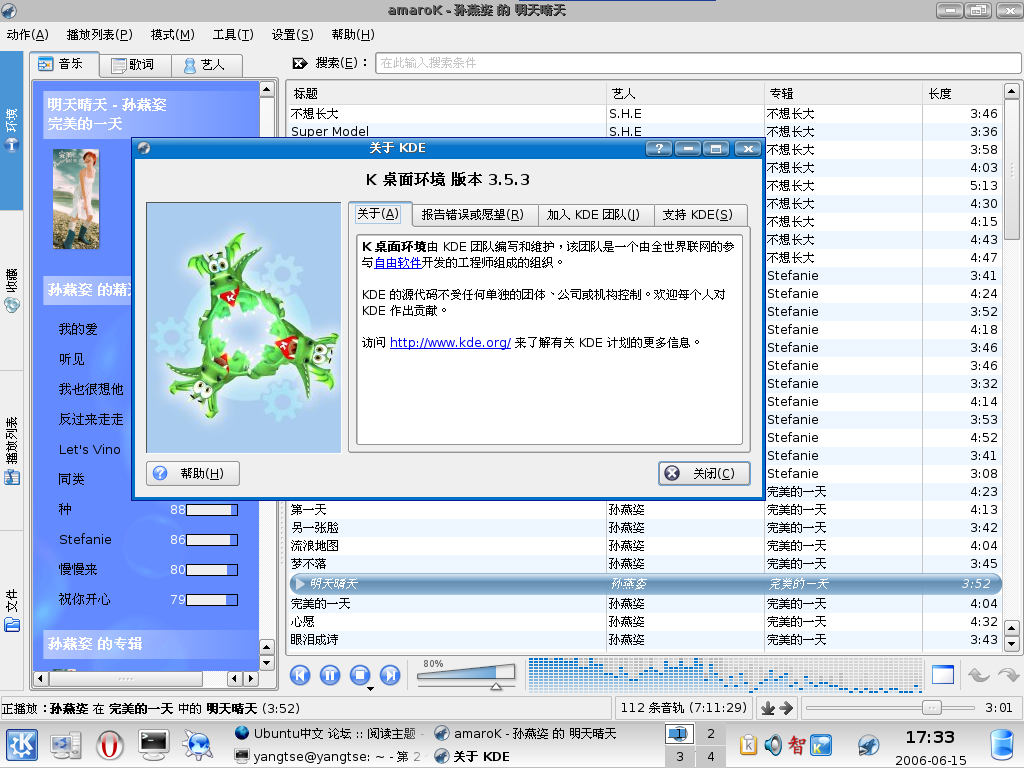Toggle the player window icon
Image resolution: width=1024 pixels, height=768 pixels.
click(x=942, y=675)
